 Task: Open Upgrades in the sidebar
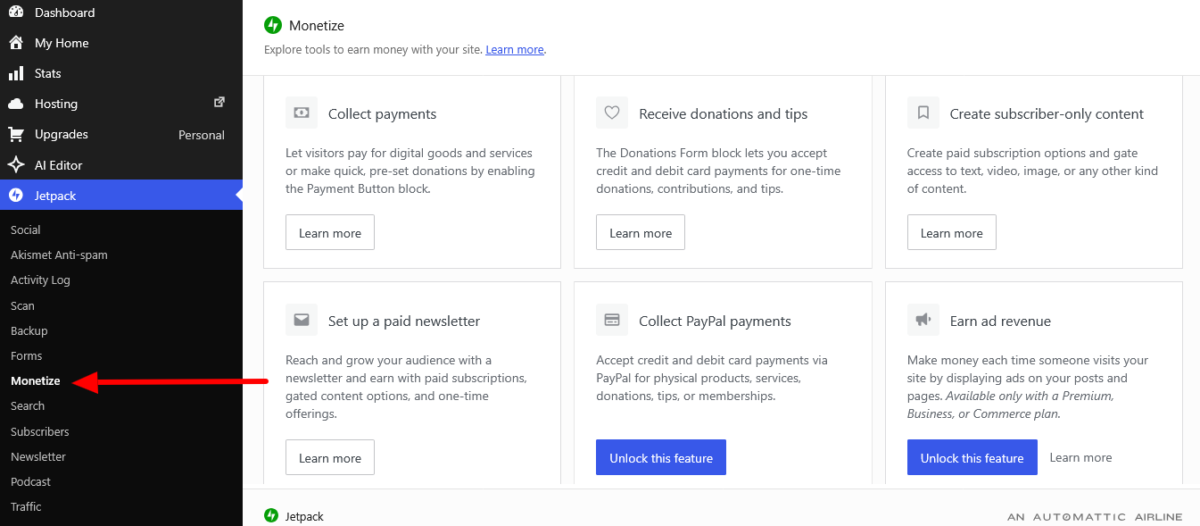(x=121, y=134)
